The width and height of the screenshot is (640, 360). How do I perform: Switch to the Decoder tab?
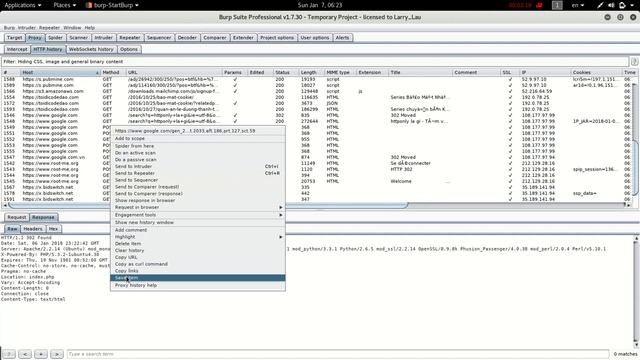(x=187, y=38)
